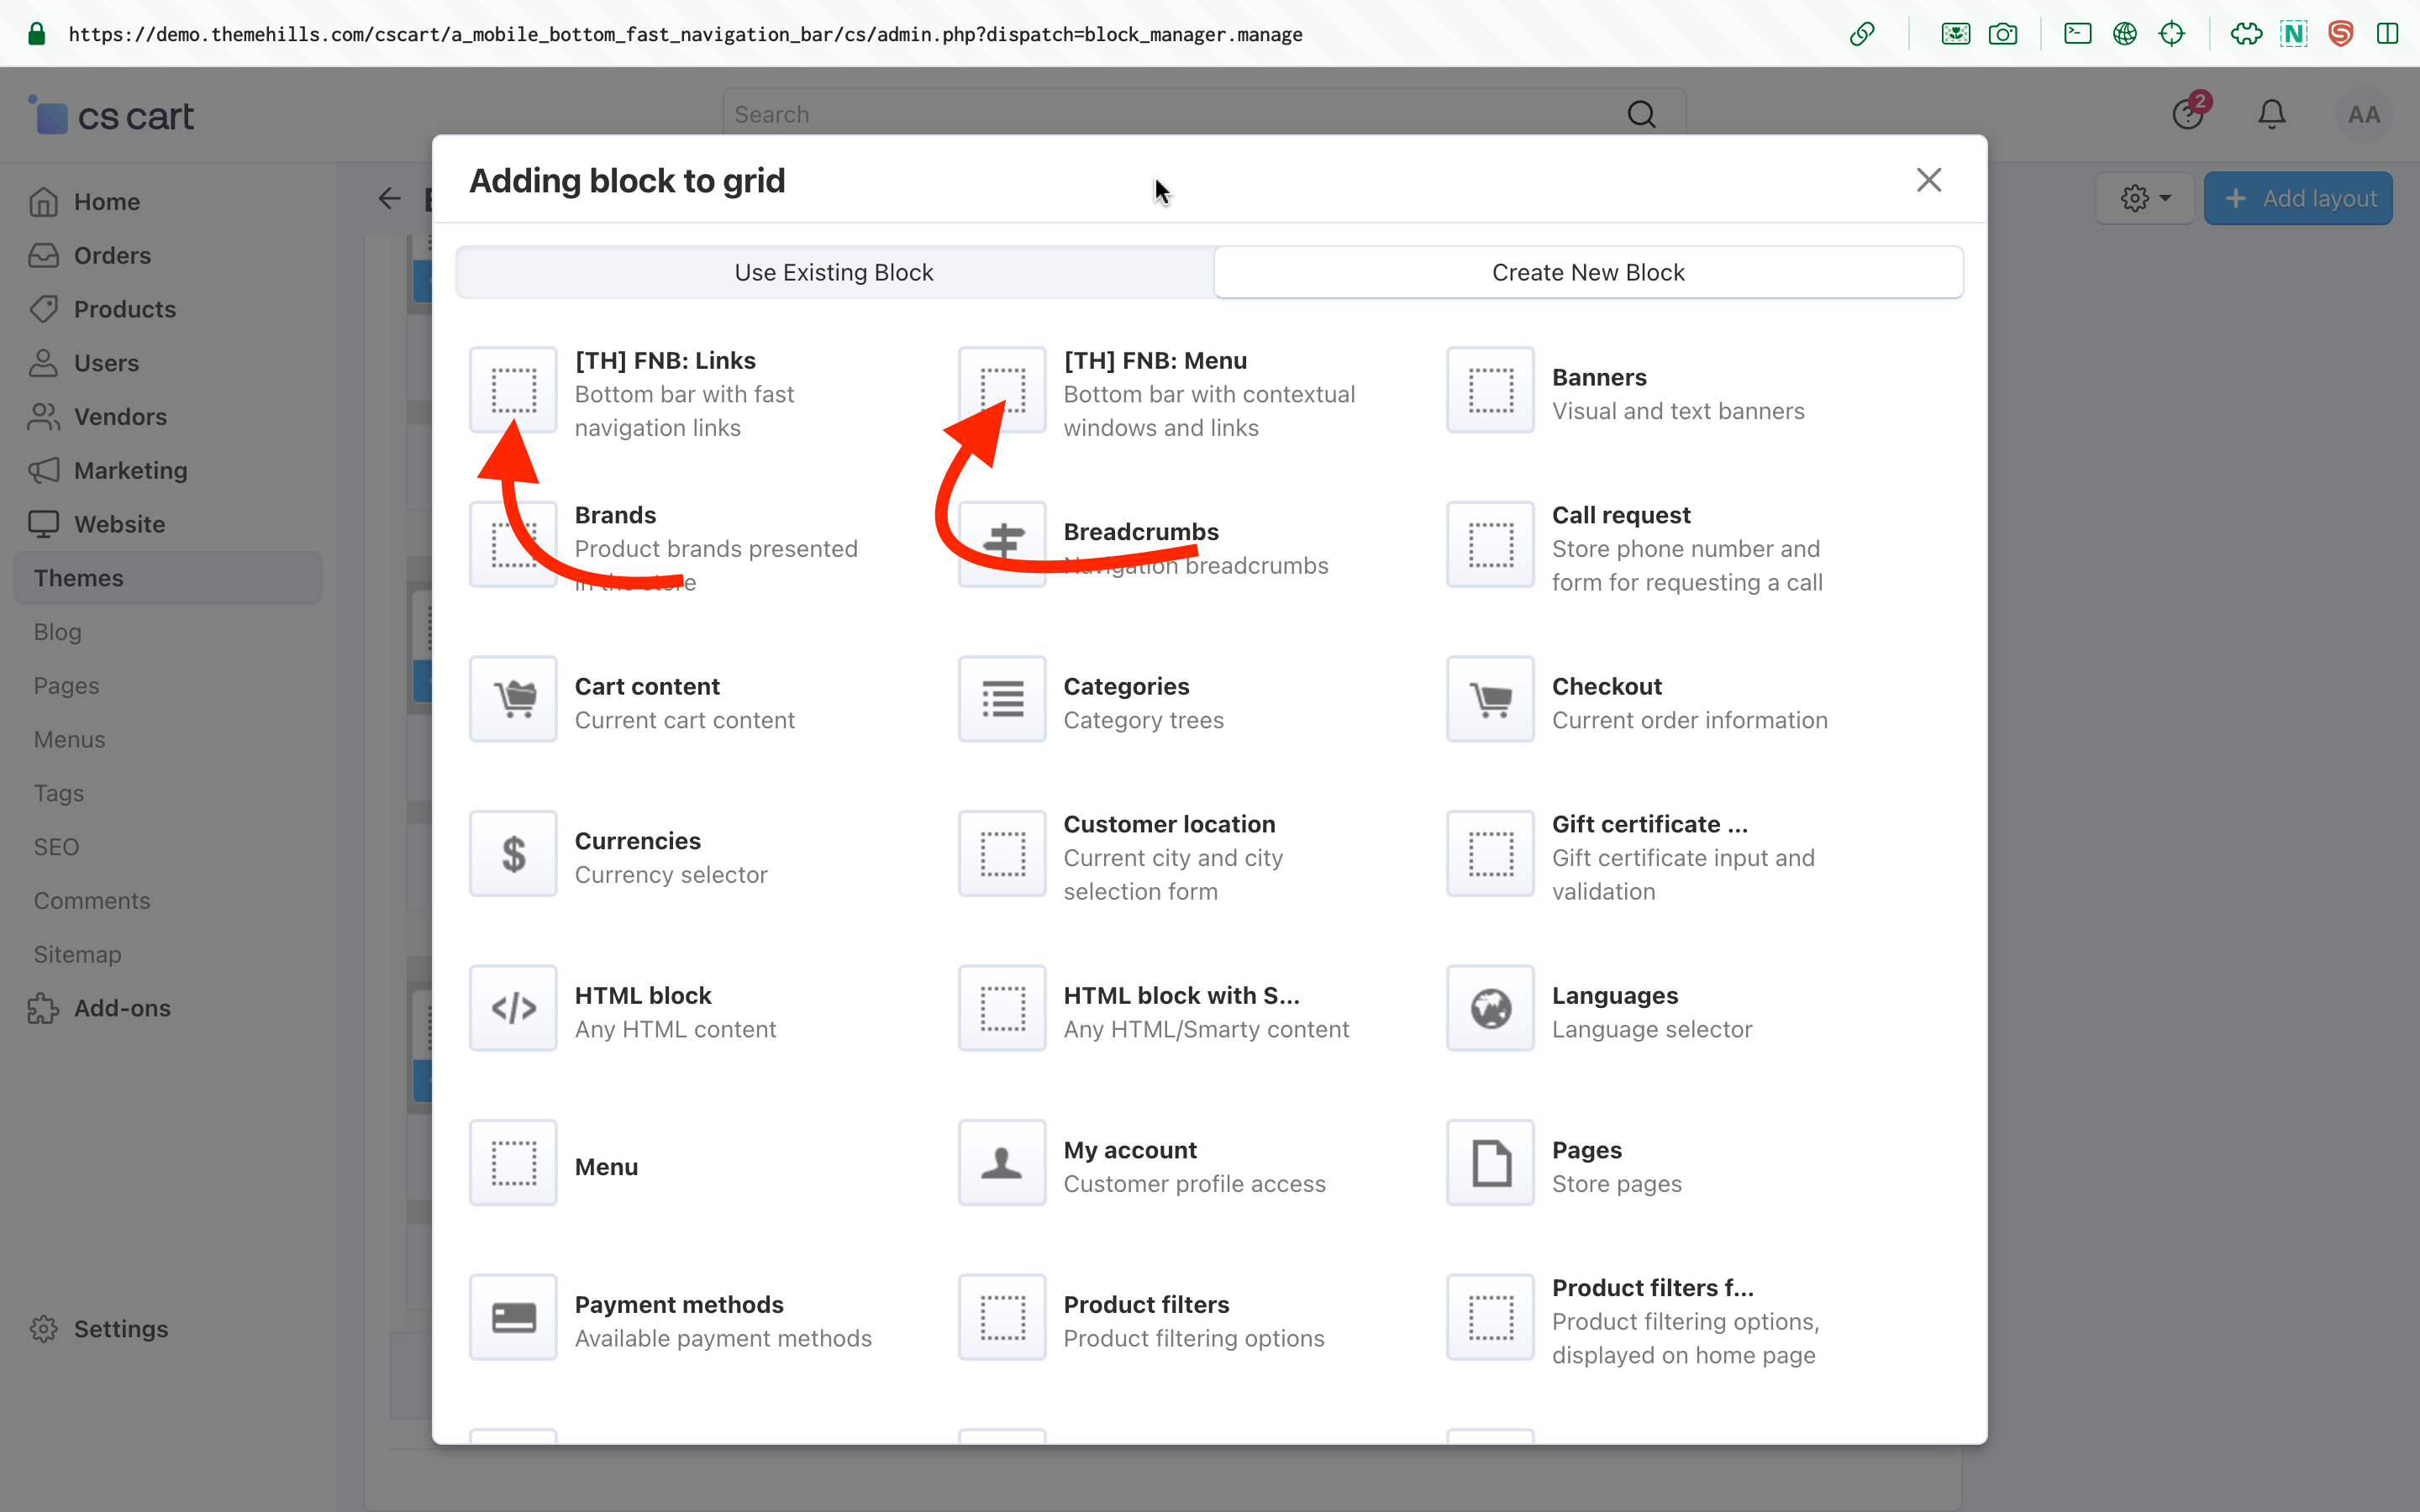
Task: Choose the Currencies dollar icon block
Action: (x=513, y=854)
